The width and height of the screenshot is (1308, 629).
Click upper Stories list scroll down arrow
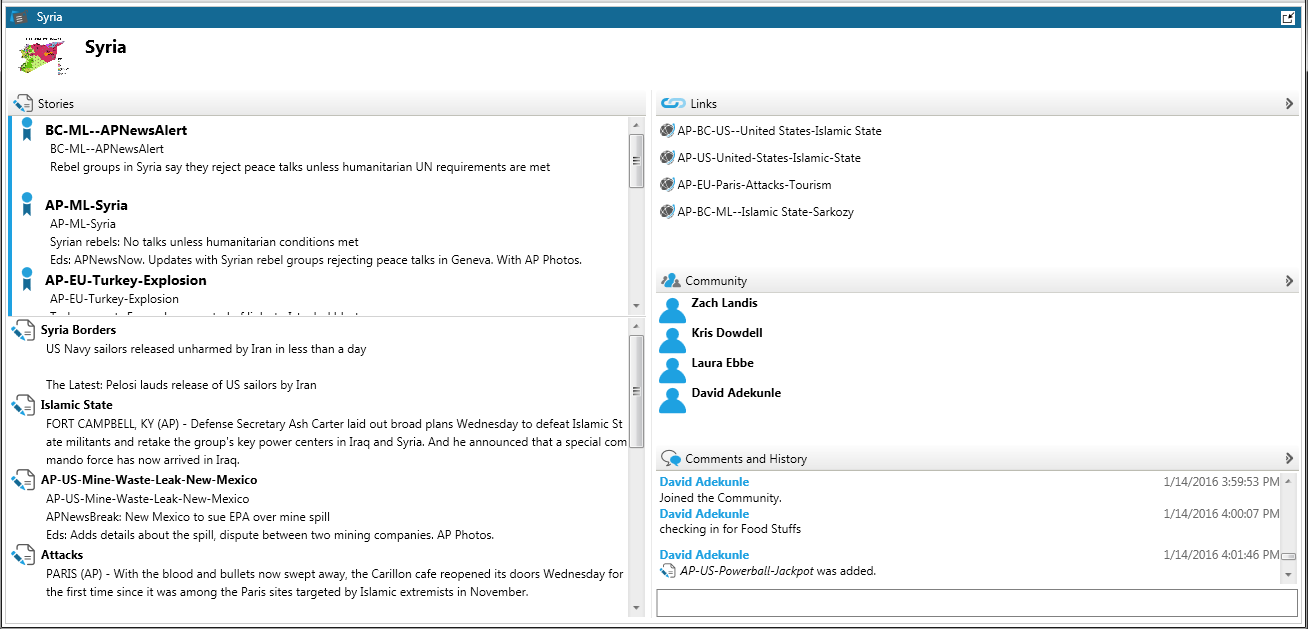pyautogui.click(x=636, y=305)
